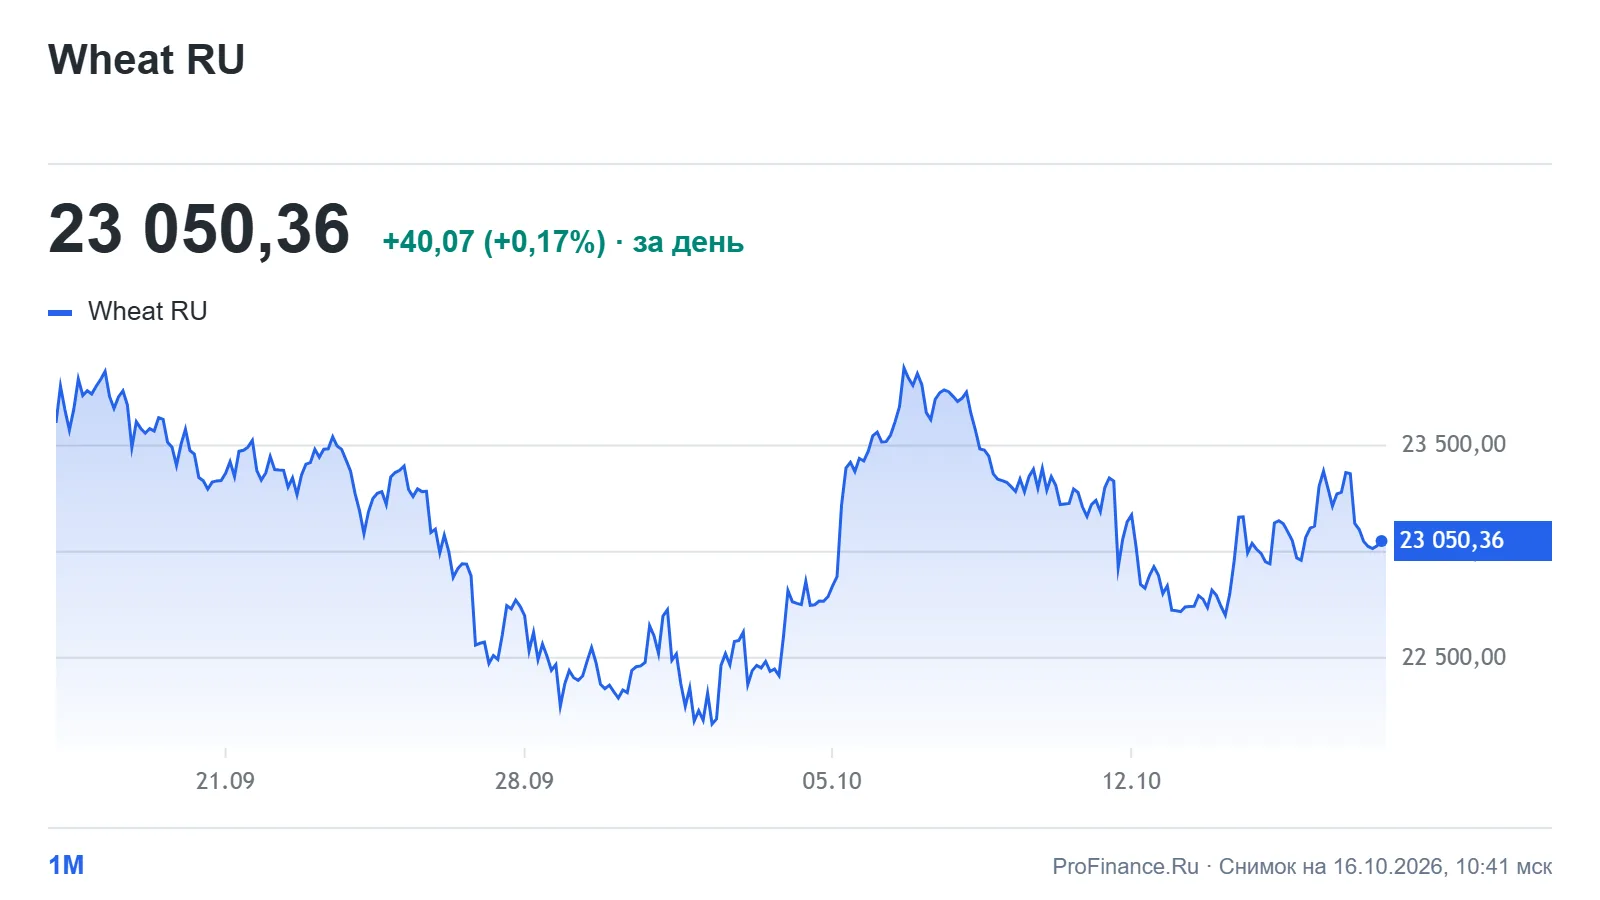Click the 28.09 date axis label
The image size is (1600, 900).
(524, 781)
